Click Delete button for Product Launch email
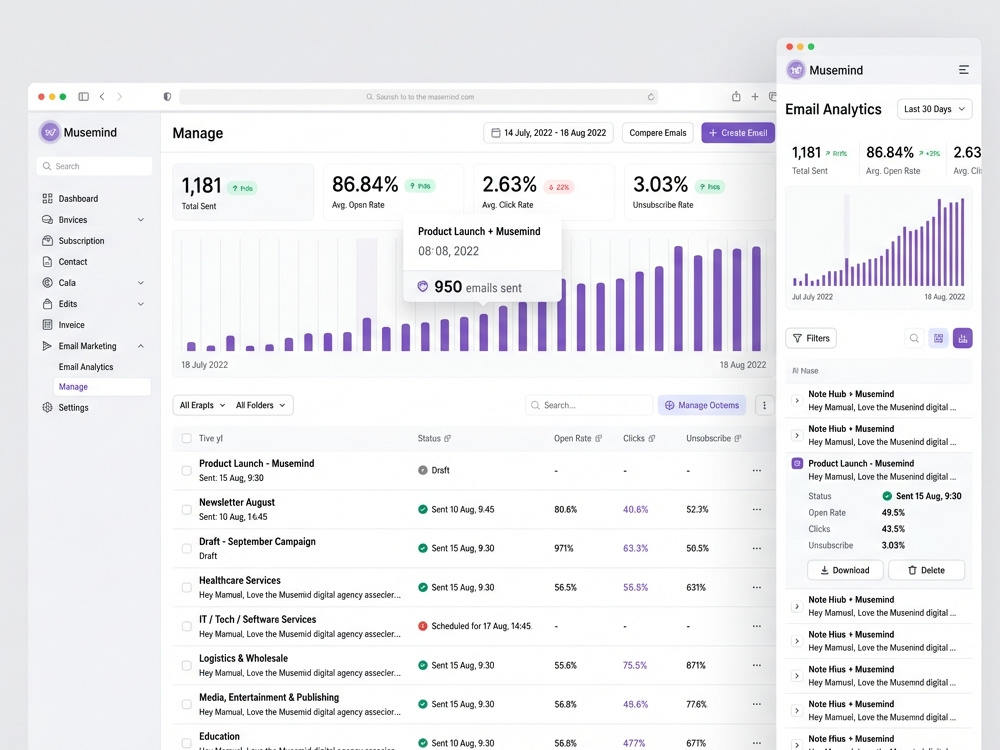The width and height of the screenshot is (1000, 750). pos(926,570)
